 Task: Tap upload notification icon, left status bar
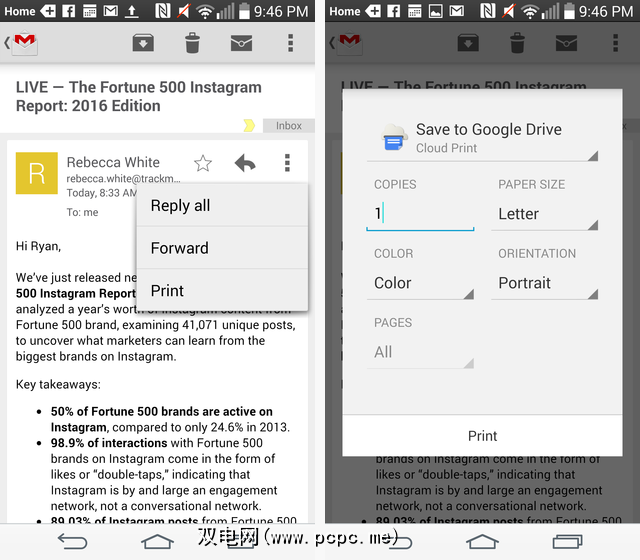(131, 11)
